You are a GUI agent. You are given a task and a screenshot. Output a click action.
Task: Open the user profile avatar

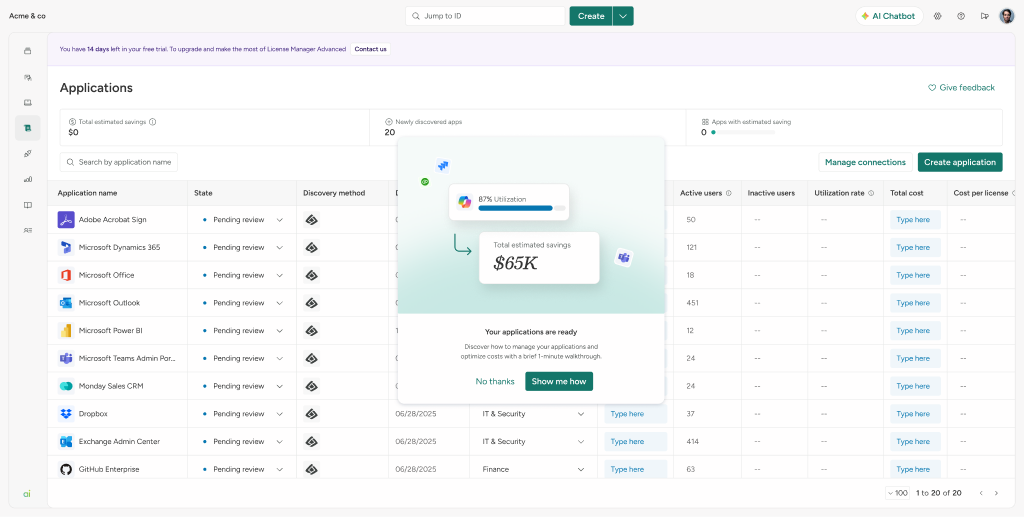click(x=1007, y=16)
